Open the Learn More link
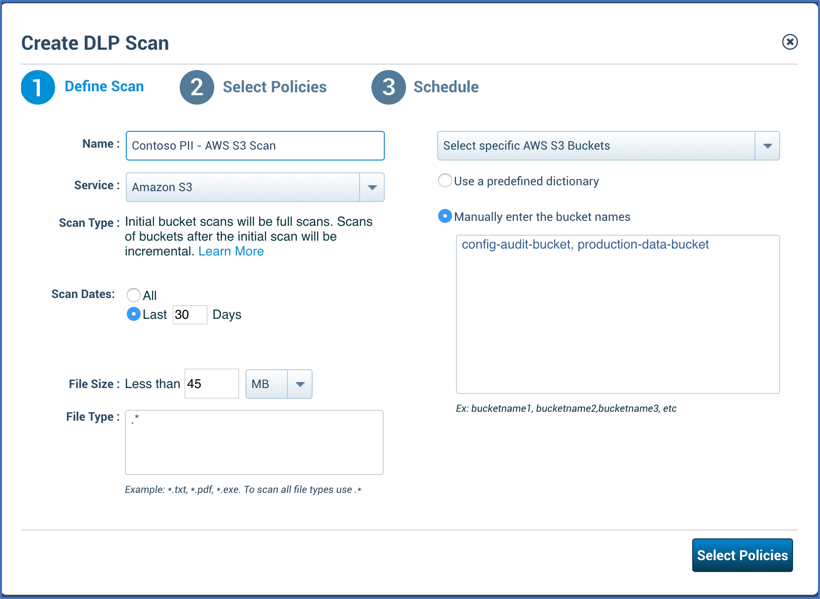Image resolution: width=820 pixels, height=599 pixels. click(231, 251)
